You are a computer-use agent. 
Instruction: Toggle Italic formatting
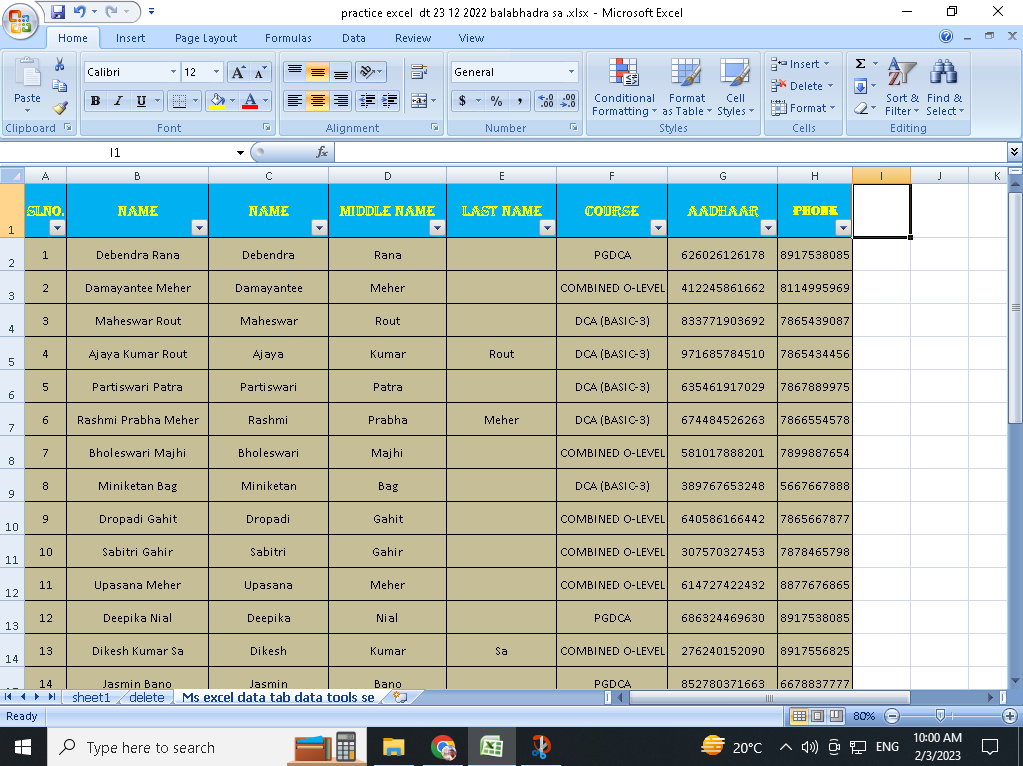coord(118,101)
